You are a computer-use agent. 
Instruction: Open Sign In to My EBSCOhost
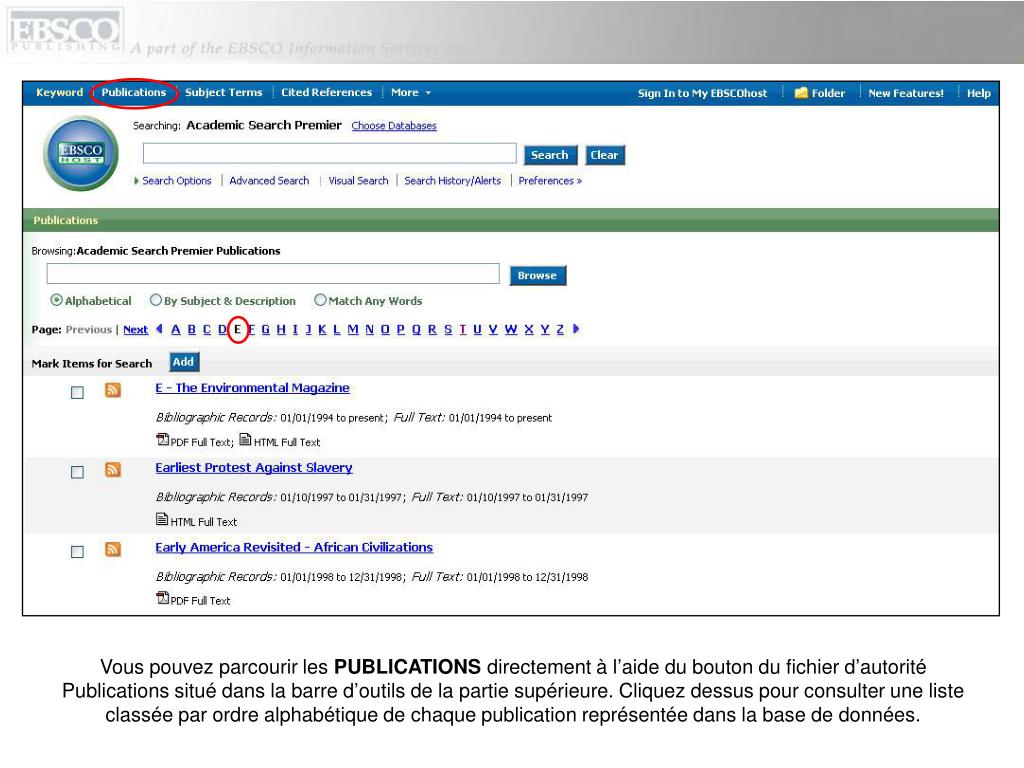[703, 93]
